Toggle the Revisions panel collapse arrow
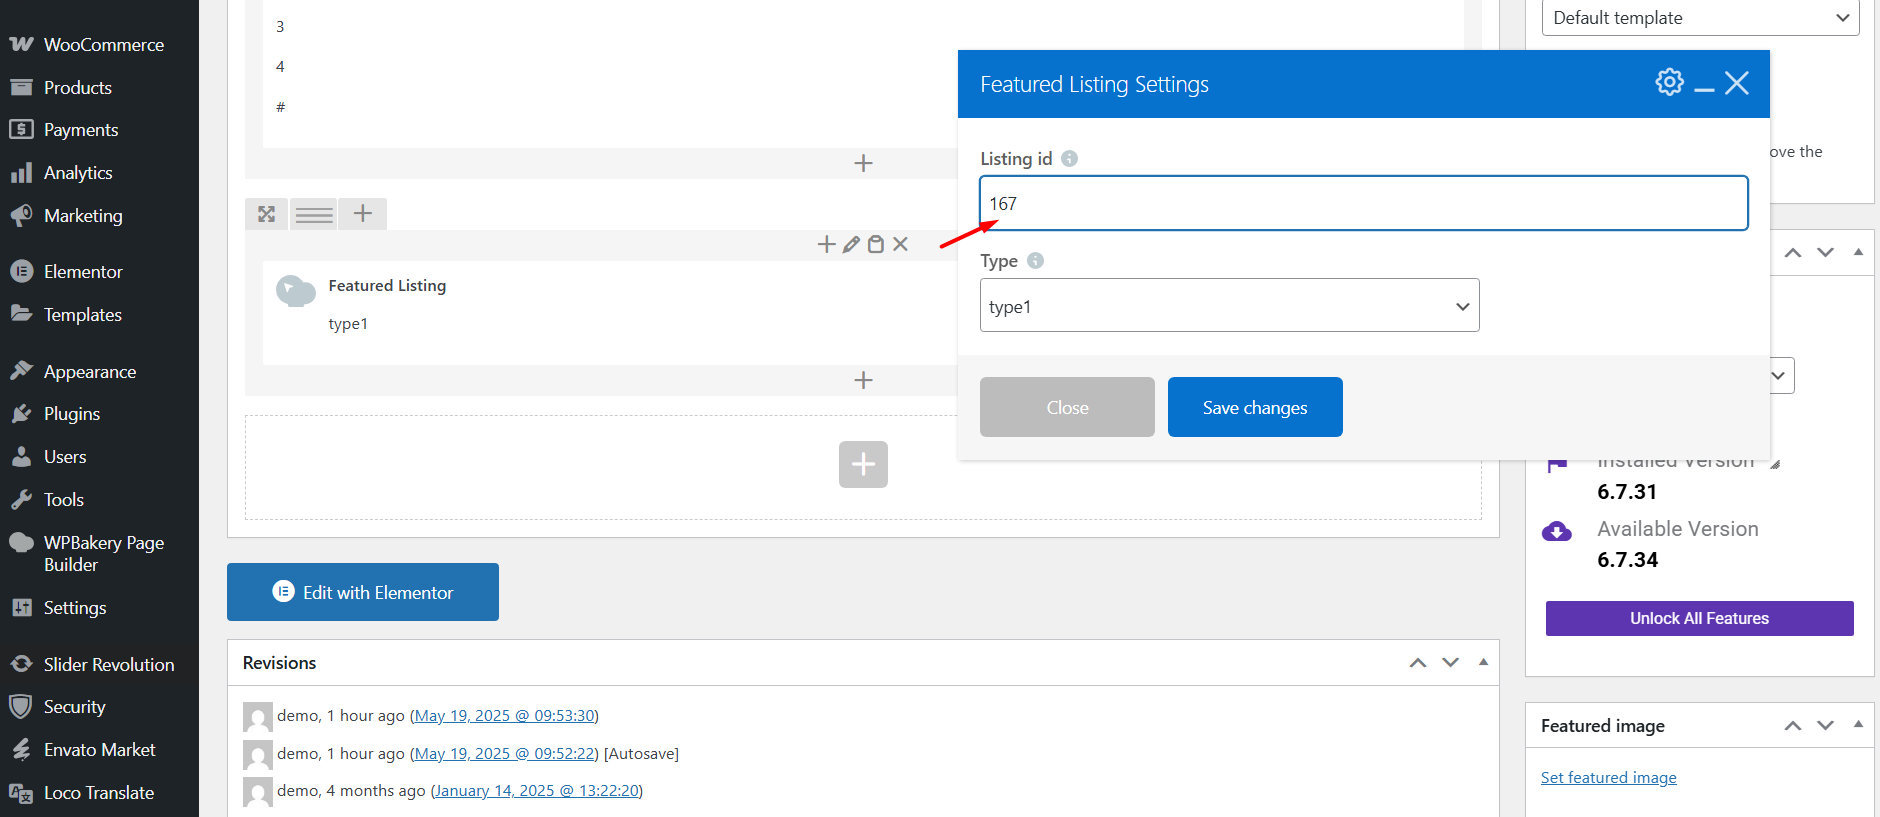Image resolution: width=1880 pixels, height=817 pixels. [x=1483, y=662]
